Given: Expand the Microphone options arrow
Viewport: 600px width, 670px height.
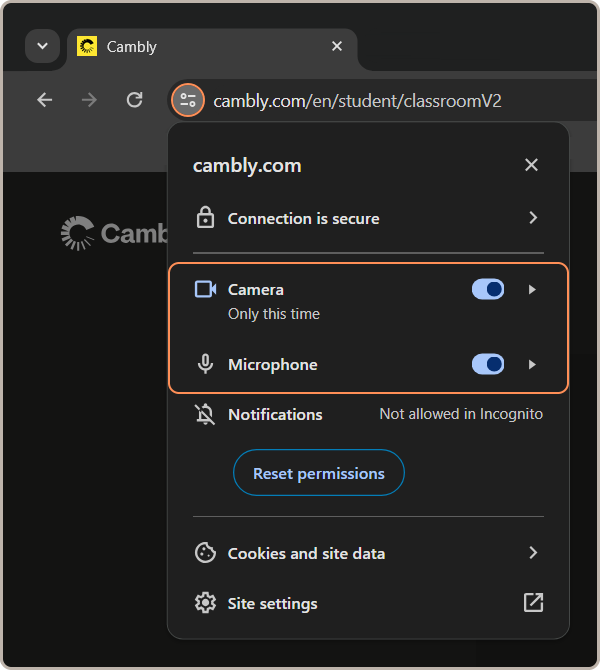Looking at the screenshot, I should click(x=532, y=365).
